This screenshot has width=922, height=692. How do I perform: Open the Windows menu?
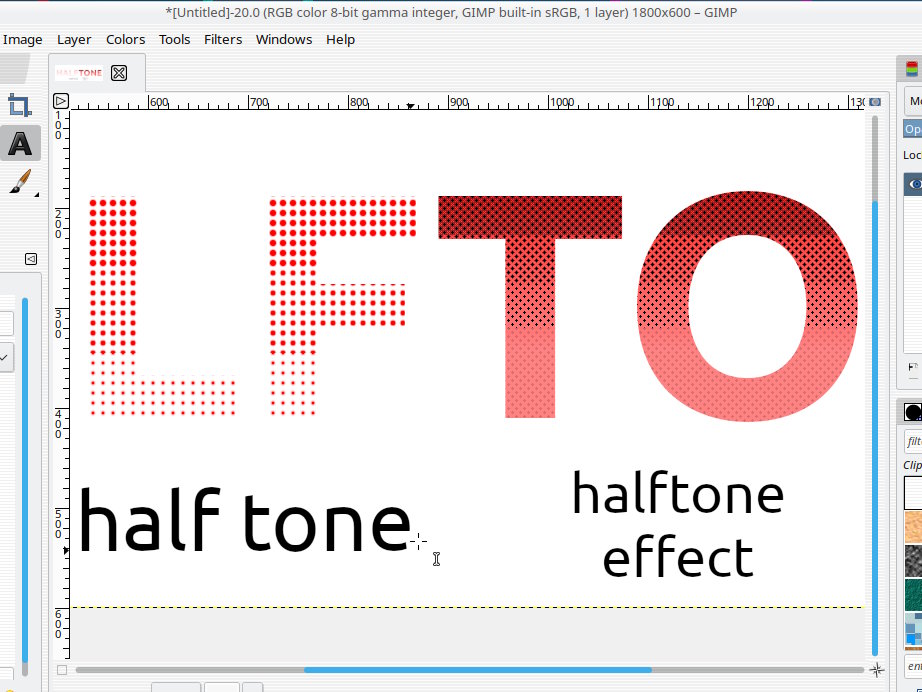[283, 39]
